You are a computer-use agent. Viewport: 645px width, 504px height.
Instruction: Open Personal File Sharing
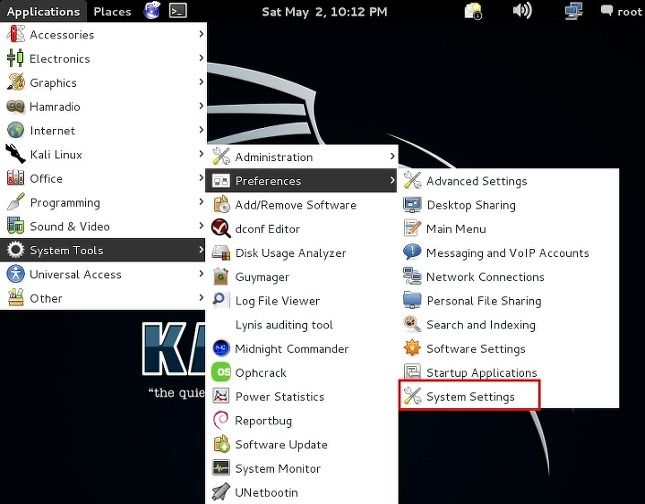click(x=509, y=301)
